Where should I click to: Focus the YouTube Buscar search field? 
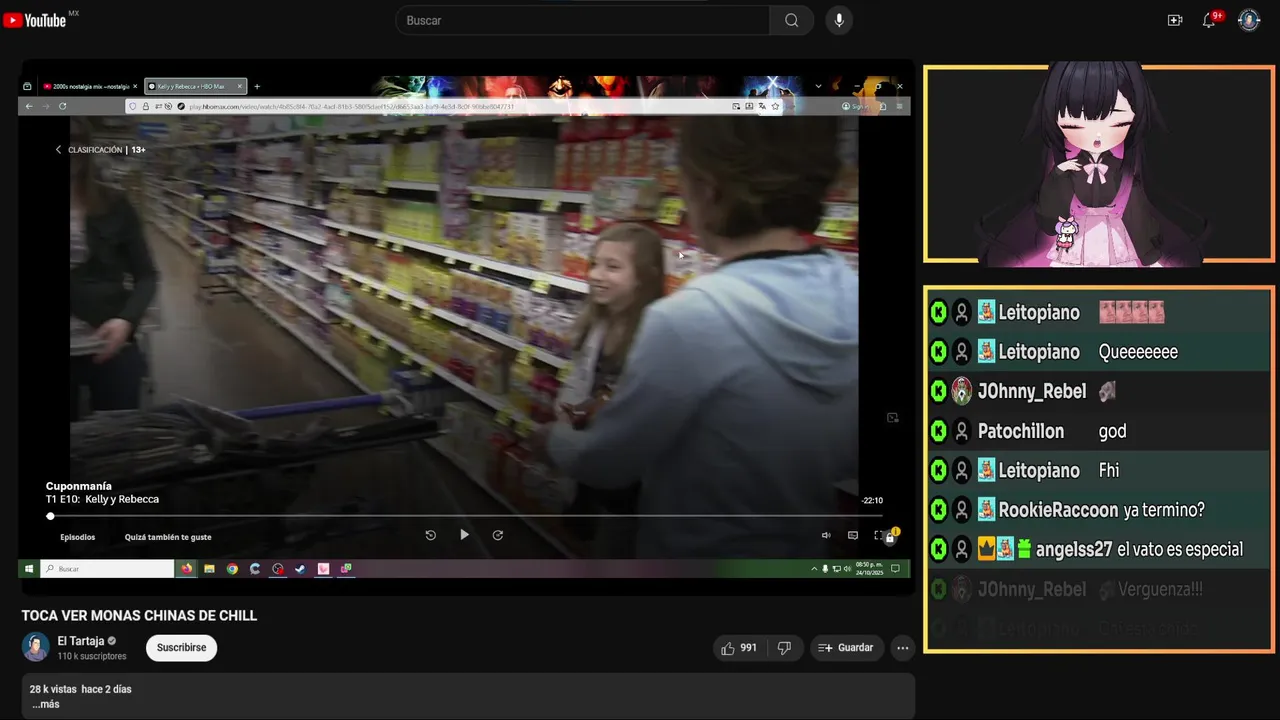click(583, 20)
